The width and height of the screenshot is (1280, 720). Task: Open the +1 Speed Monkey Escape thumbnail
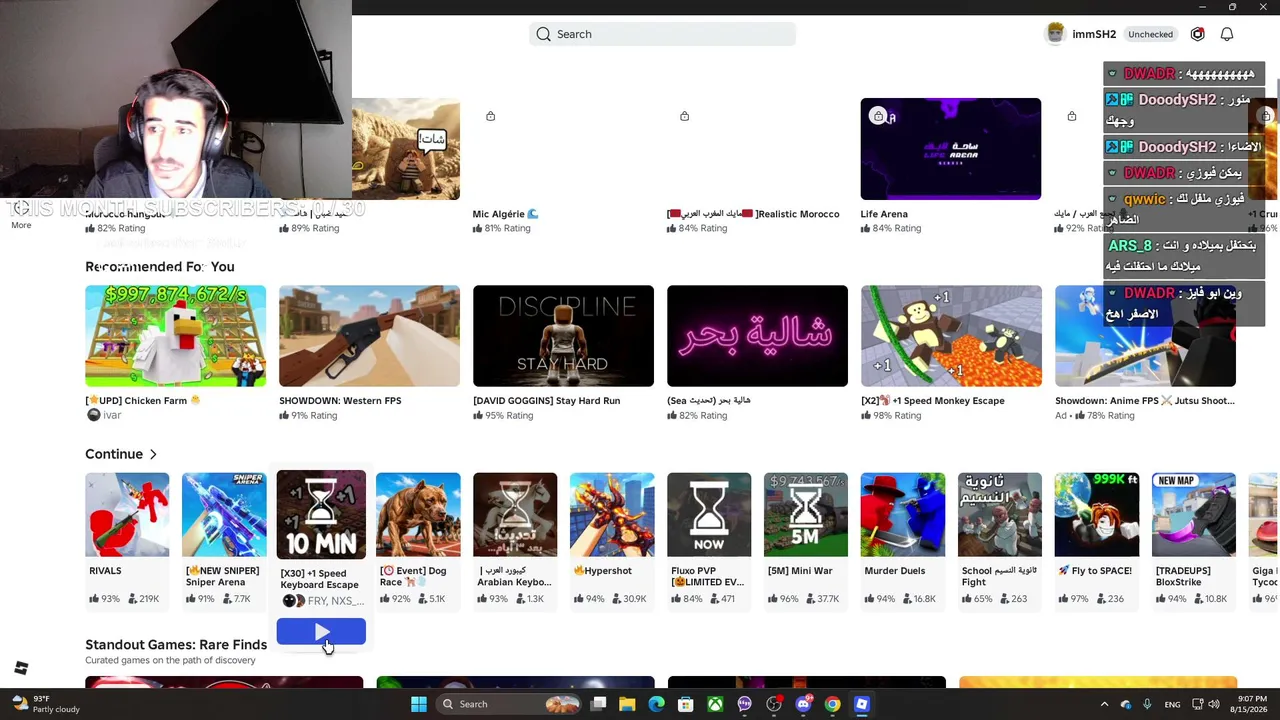pyautogui.click(x=951, y=336)
